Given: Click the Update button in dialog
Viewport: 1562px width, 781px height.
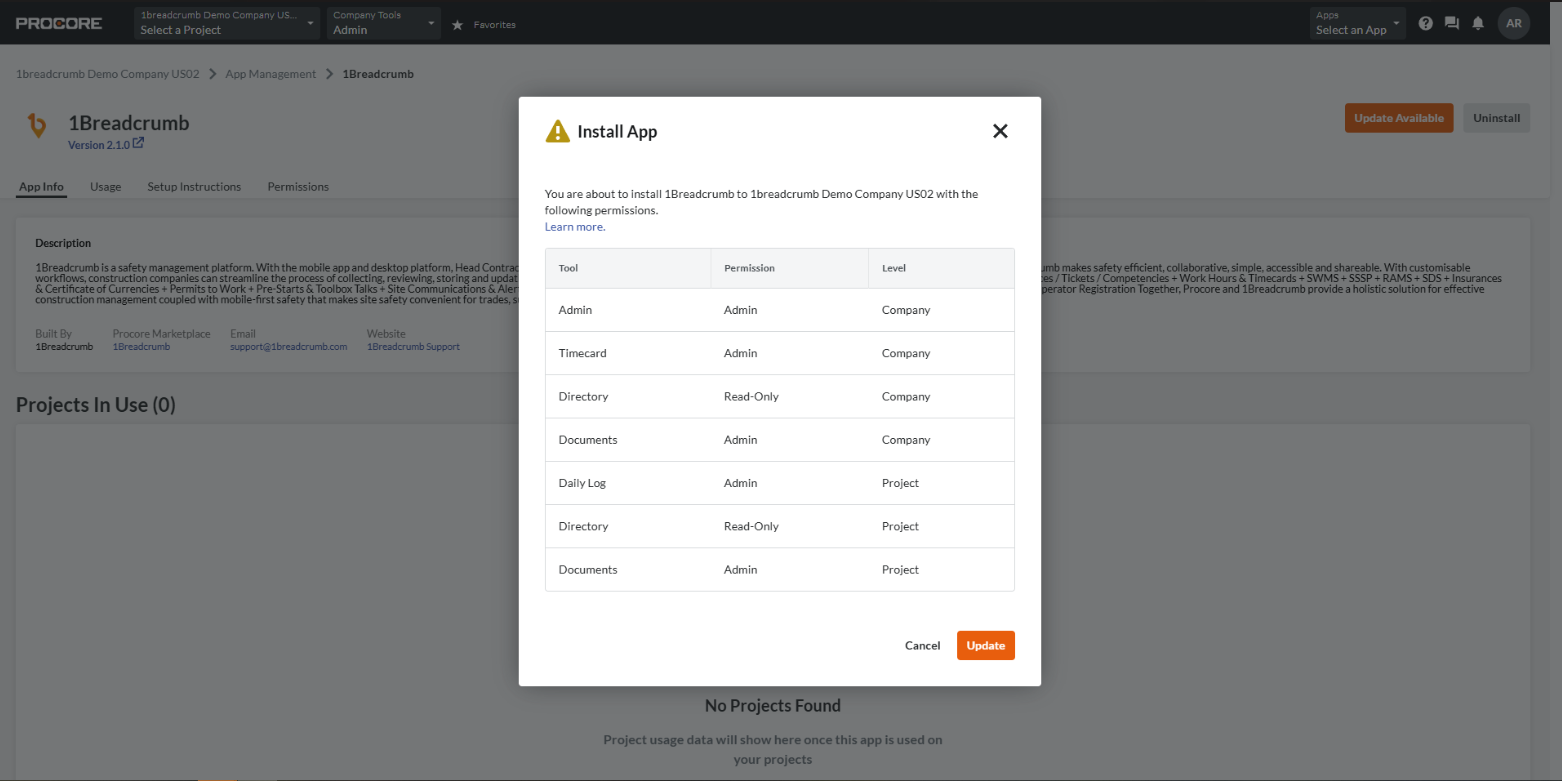Looking at the screenshot, I should tap(986, 646).
